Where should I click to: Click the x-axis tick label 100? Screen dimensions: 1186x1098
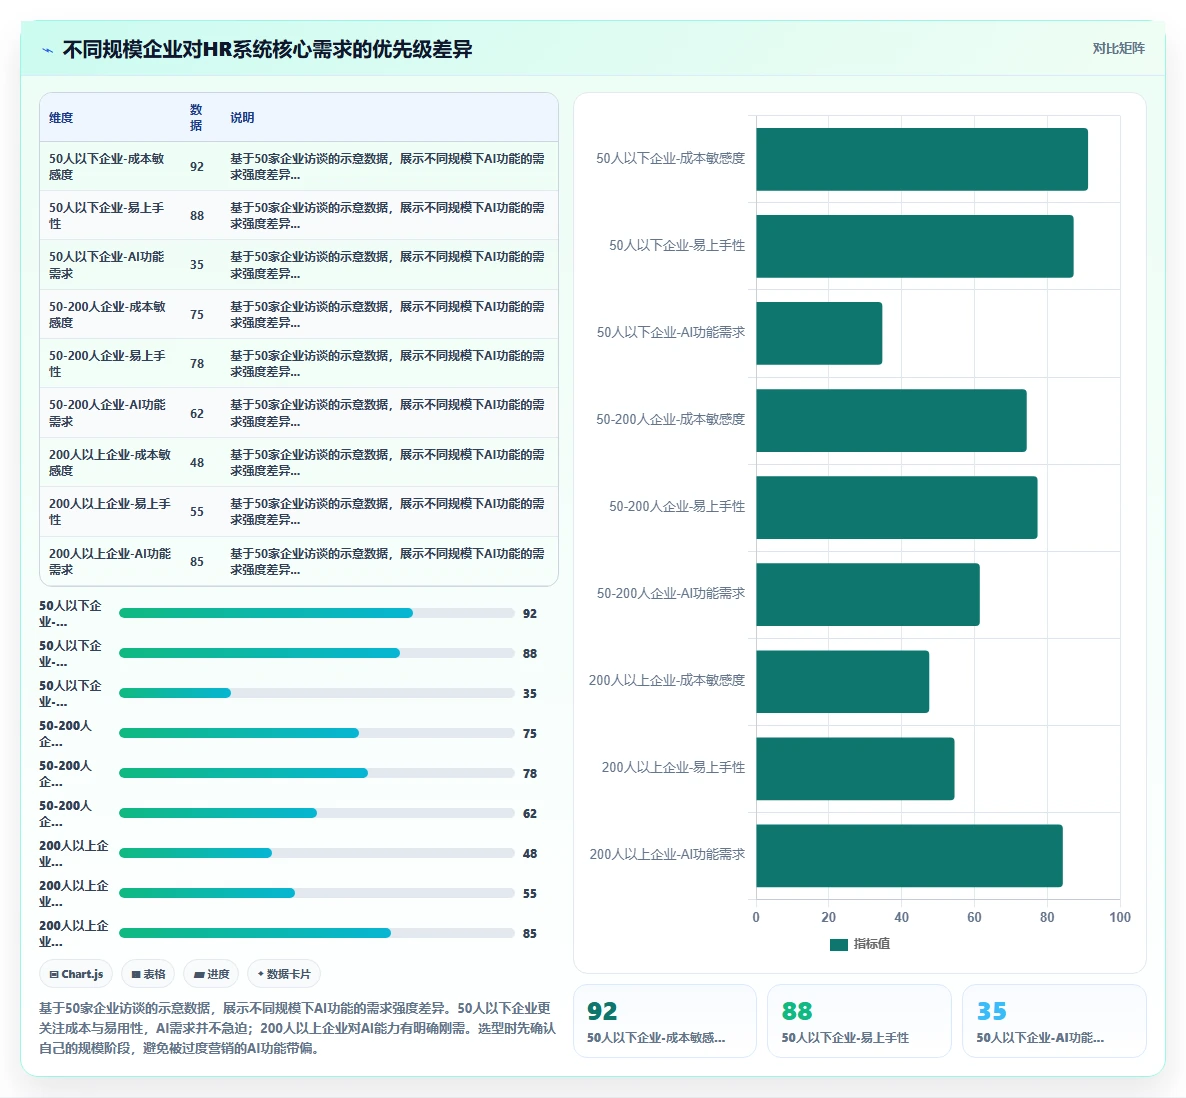1119,917
